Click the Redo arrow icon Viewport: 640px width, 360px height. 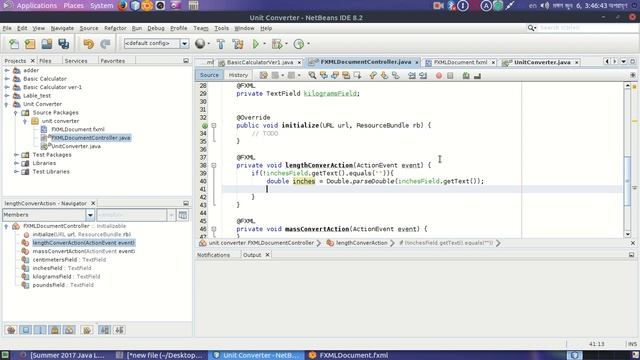click(x=105, y=44)
